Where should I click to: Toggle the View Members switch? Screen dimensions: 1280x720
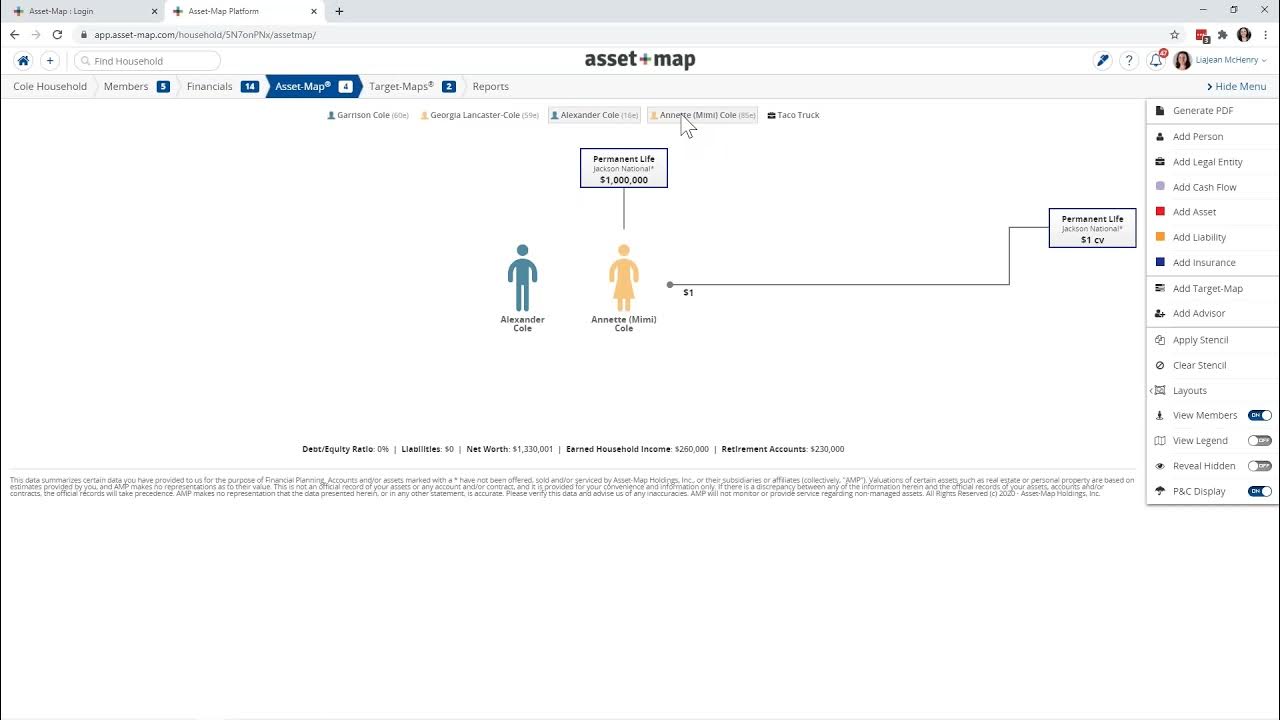coord(1260,416)
